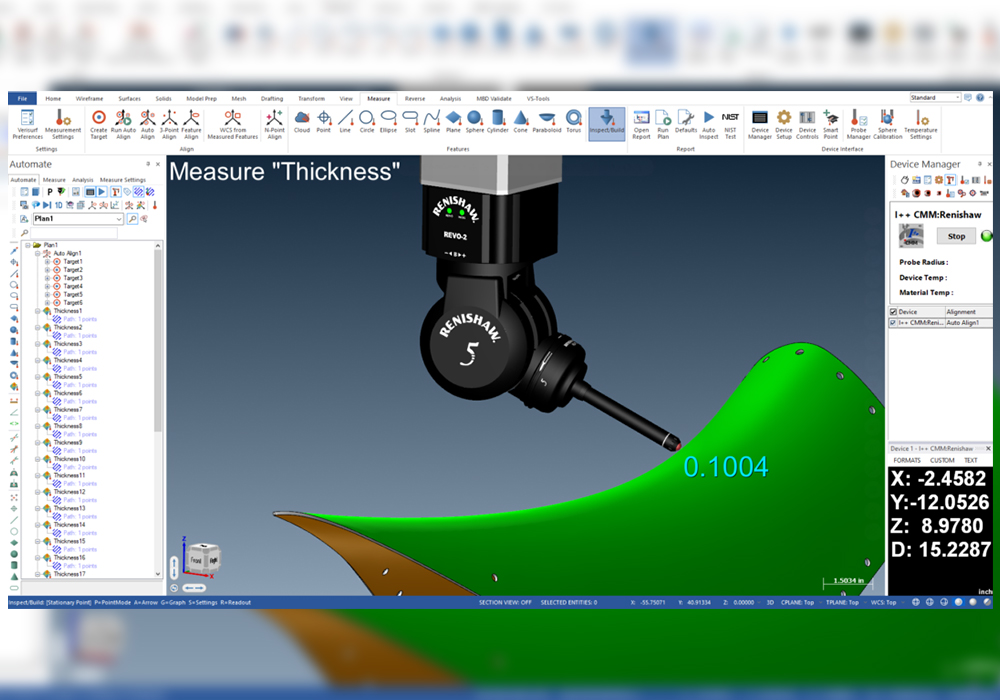Start Run Auto Align
The height and width of the screenshot is (700, 1000).
[123, 124]
